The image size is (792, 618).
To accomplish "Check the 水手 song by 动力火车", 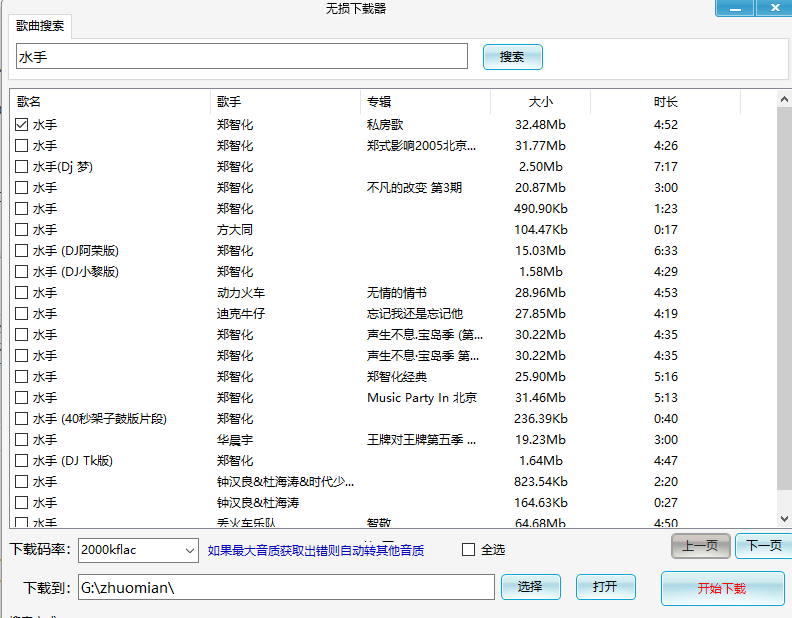I will (22, 293).
